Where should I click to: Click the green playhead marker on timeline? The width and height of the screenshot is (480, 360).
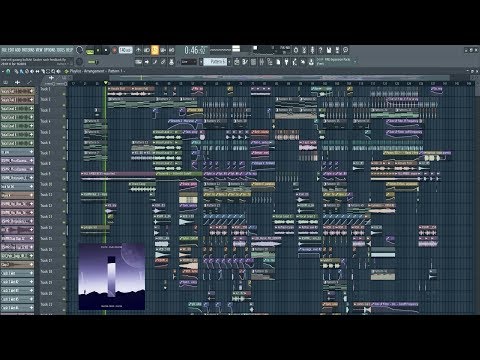[106, 83]
